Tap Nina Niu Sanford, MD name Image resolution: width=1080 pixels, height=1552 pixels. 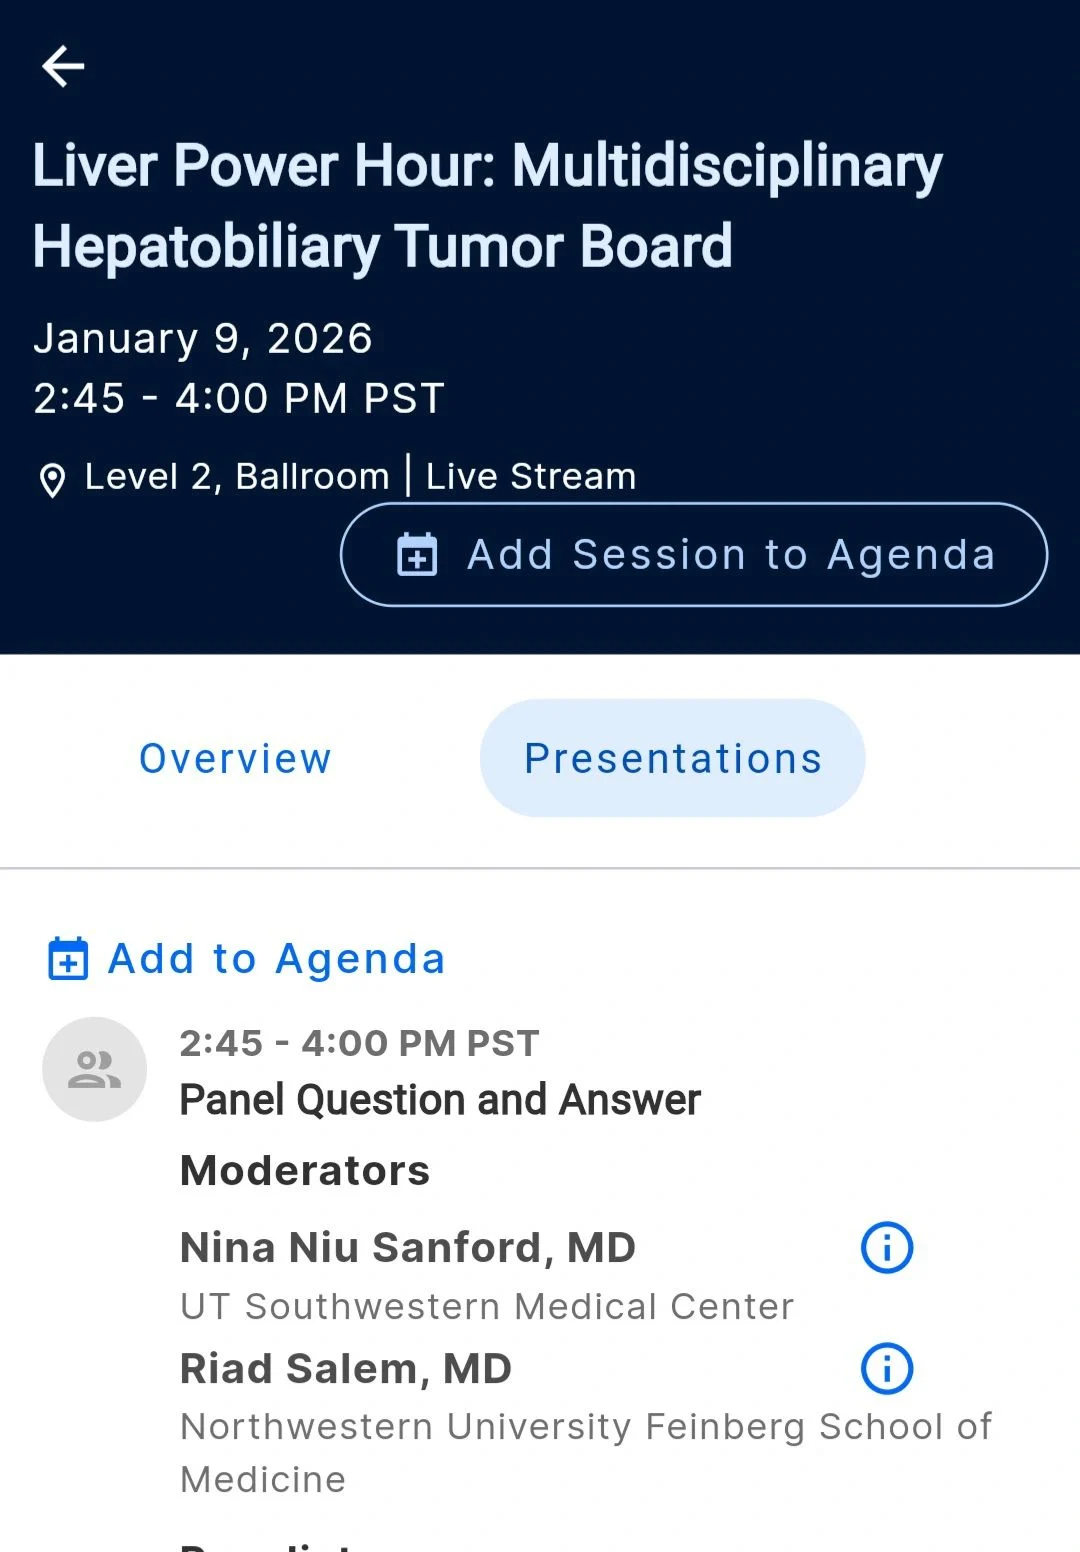407,1247
